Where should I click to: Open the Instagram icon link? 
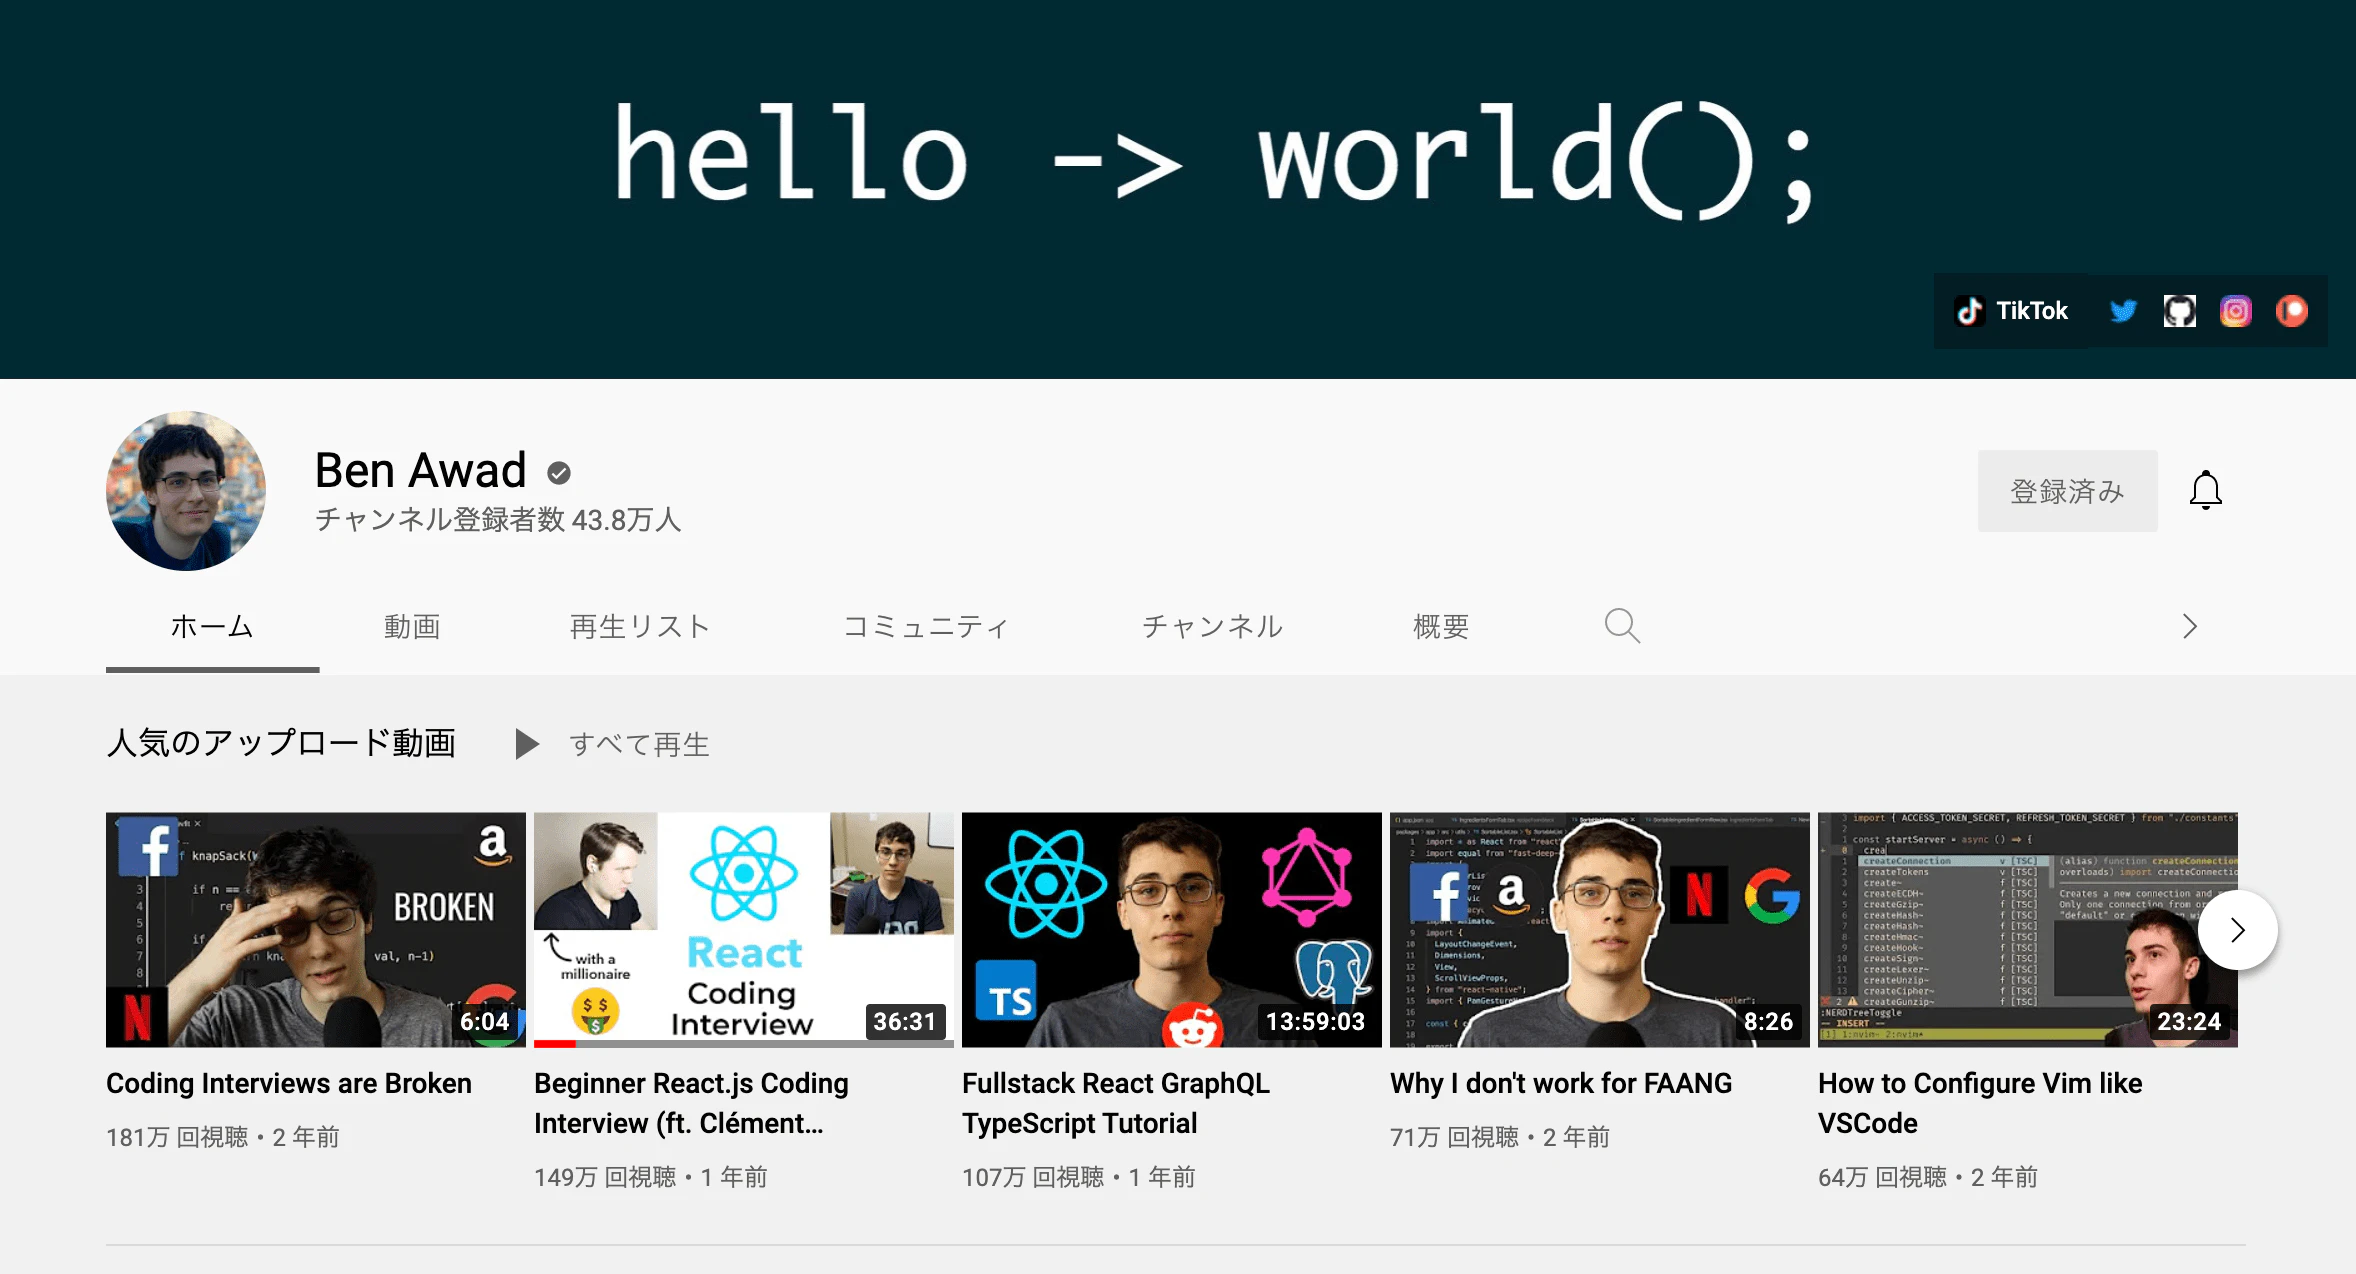click(2236, 311)
